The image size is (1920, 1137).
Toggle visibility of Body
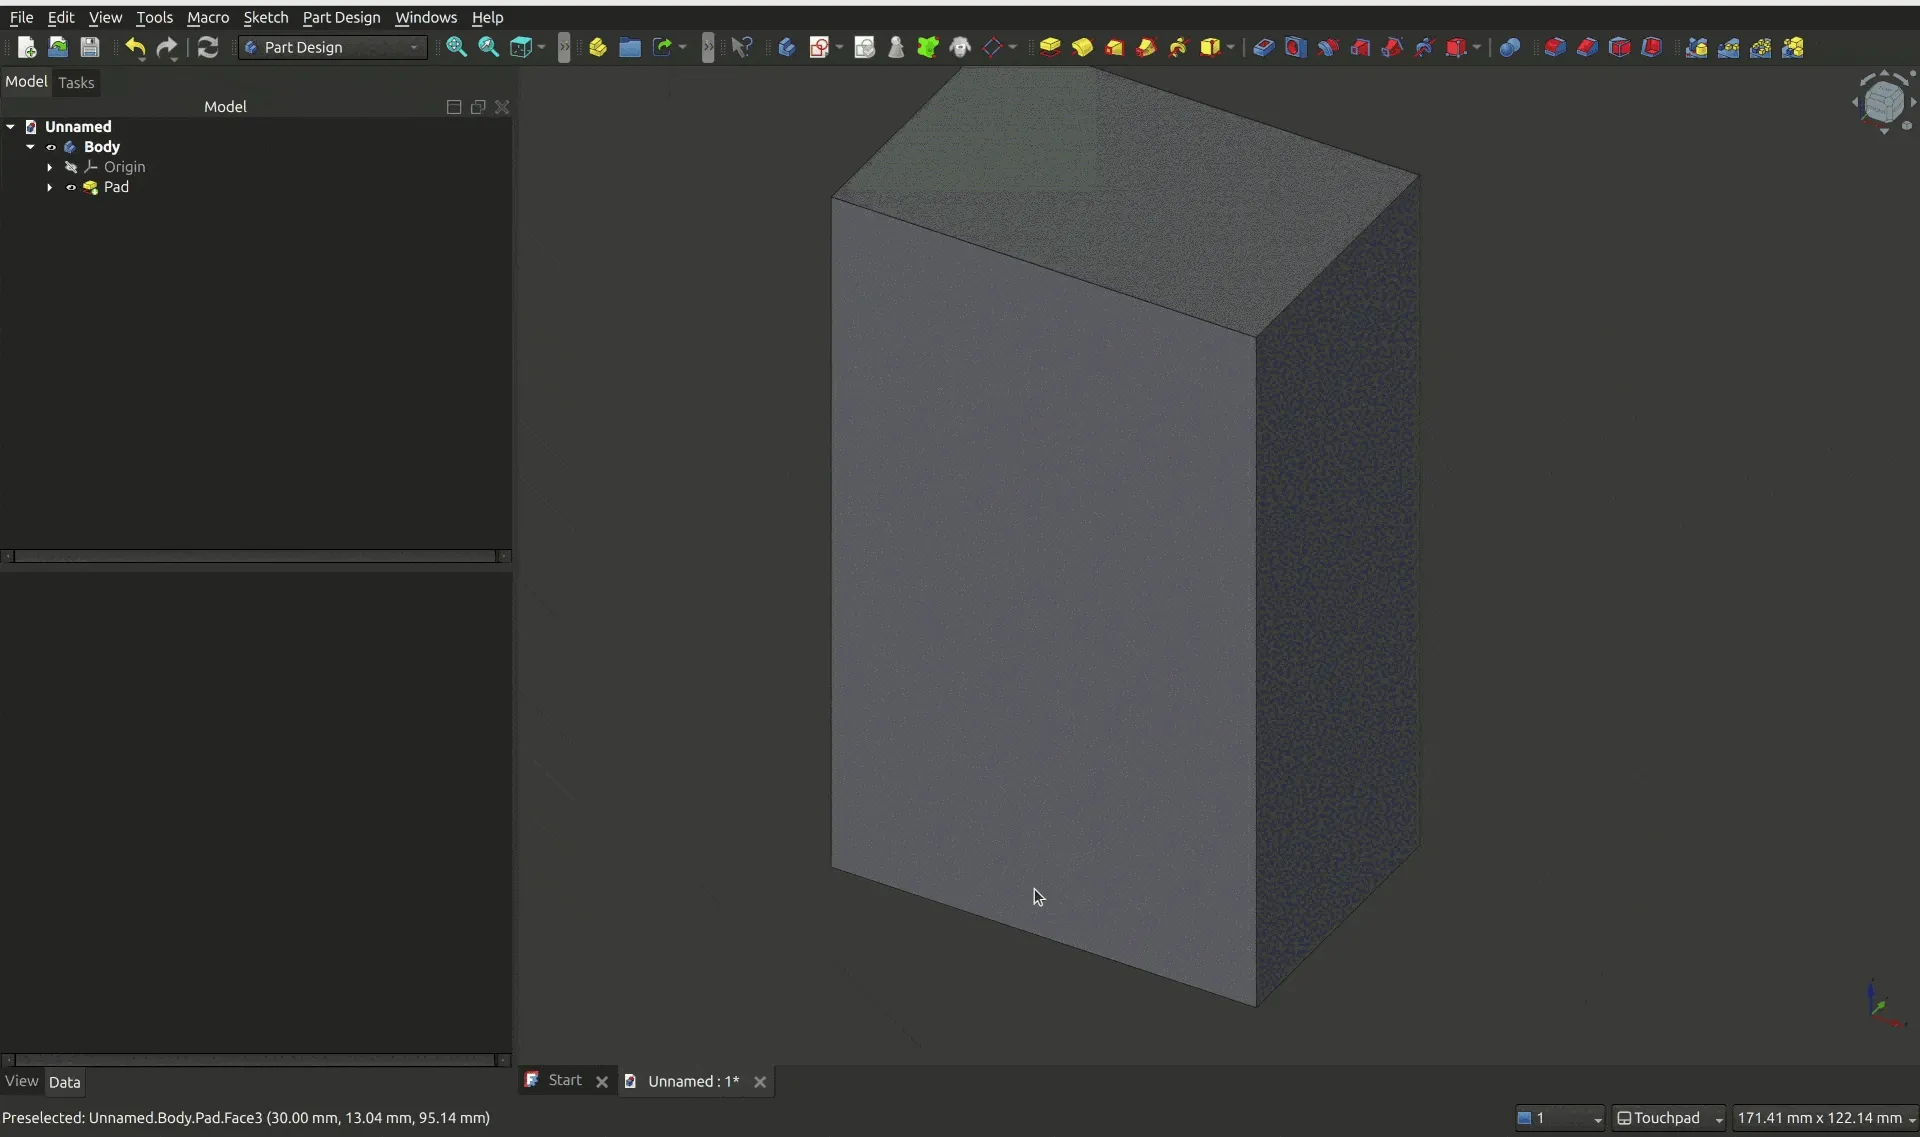[51, 147]
